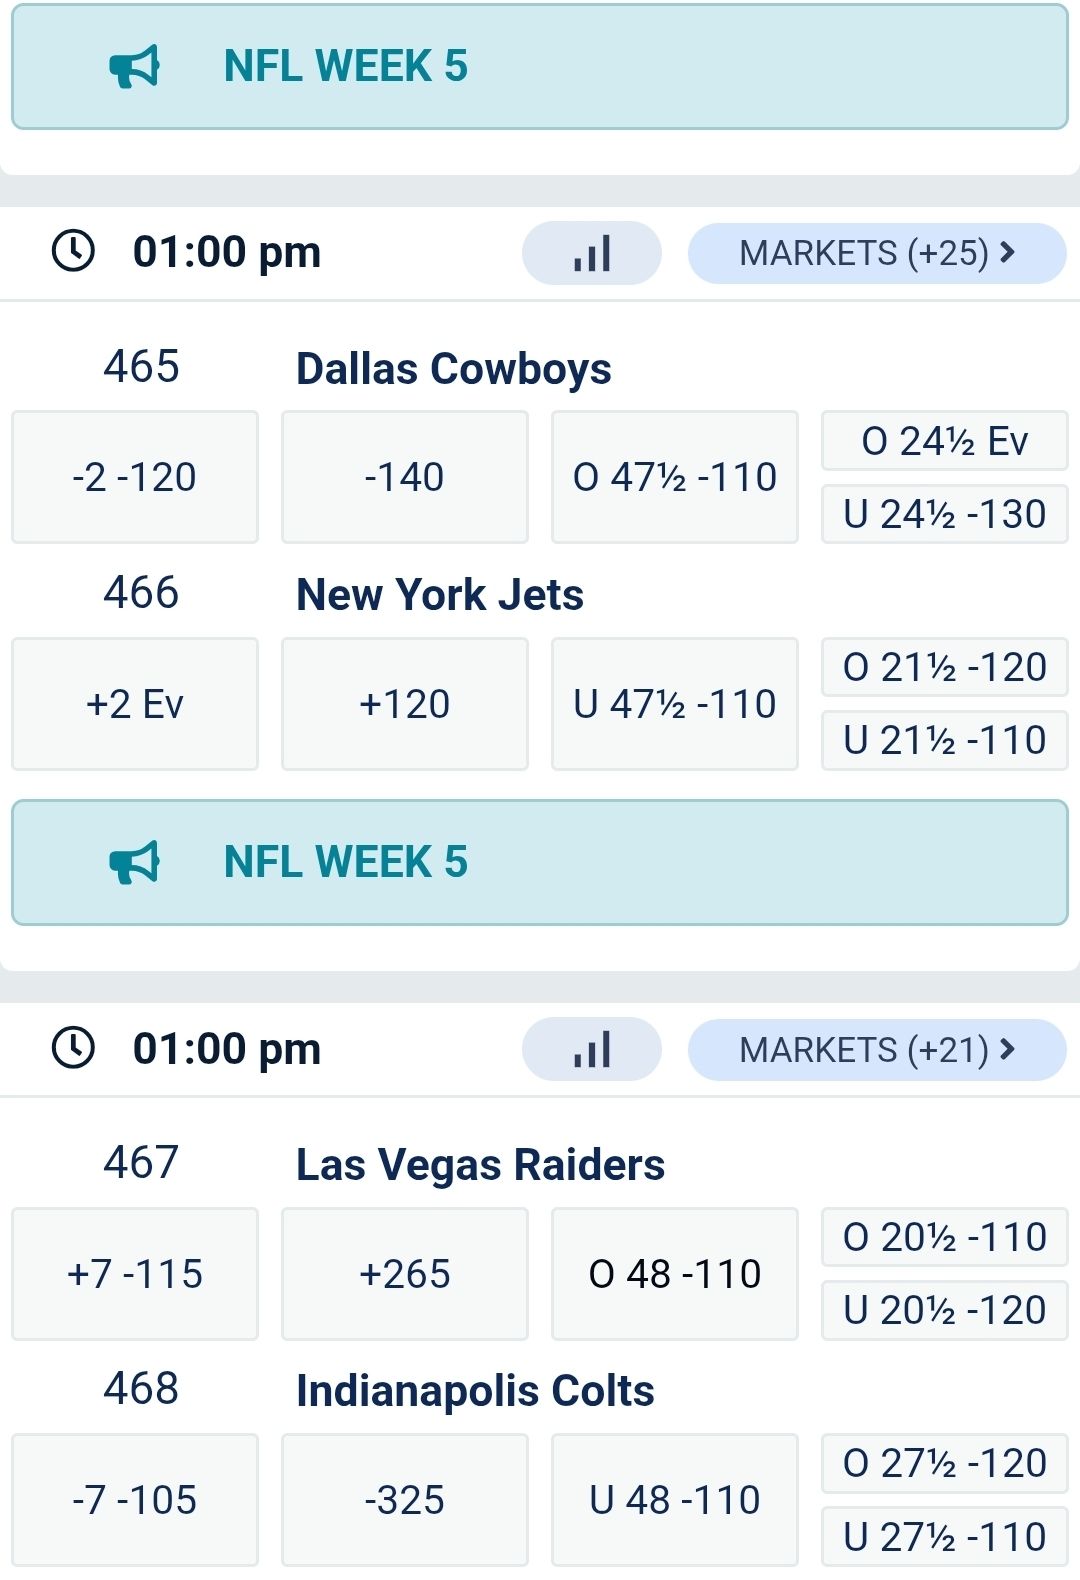1080x1580 pixels.
Task: Open stats chart for Cowboys vs Jets game
Action: [592, 253]
